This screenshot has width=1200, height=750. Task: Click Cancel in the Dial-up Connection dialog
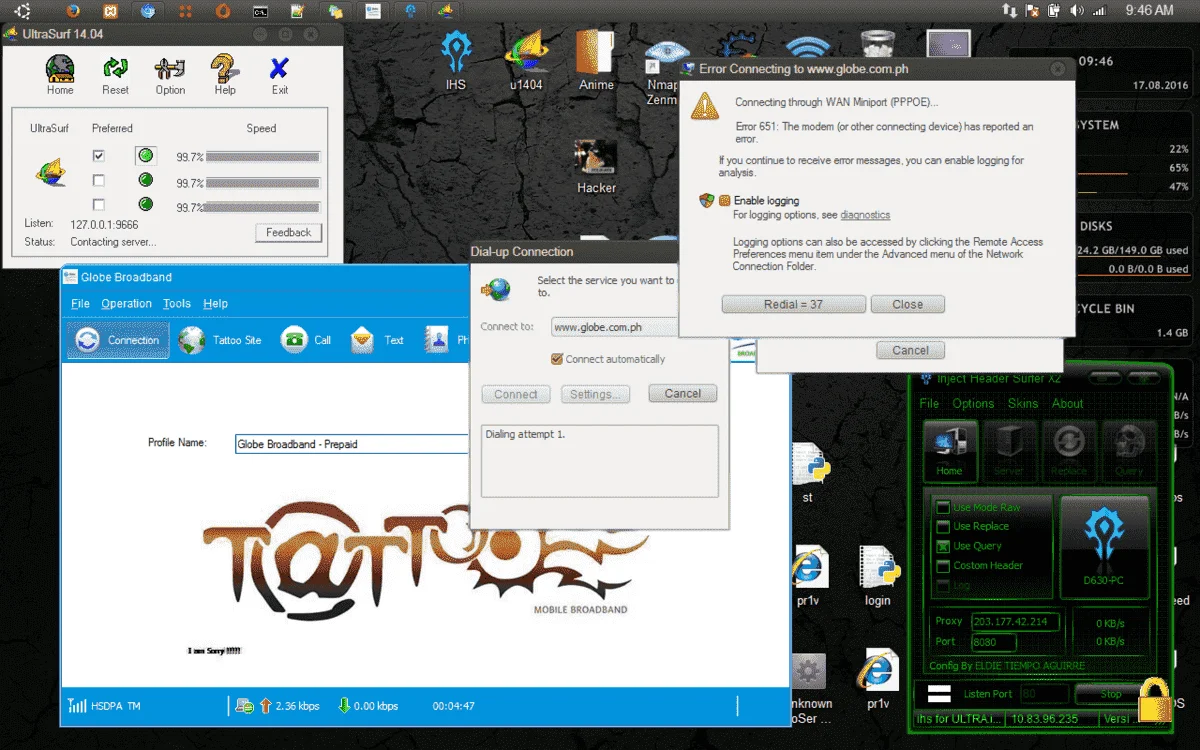pyautogui.click(x=683, y=394)
